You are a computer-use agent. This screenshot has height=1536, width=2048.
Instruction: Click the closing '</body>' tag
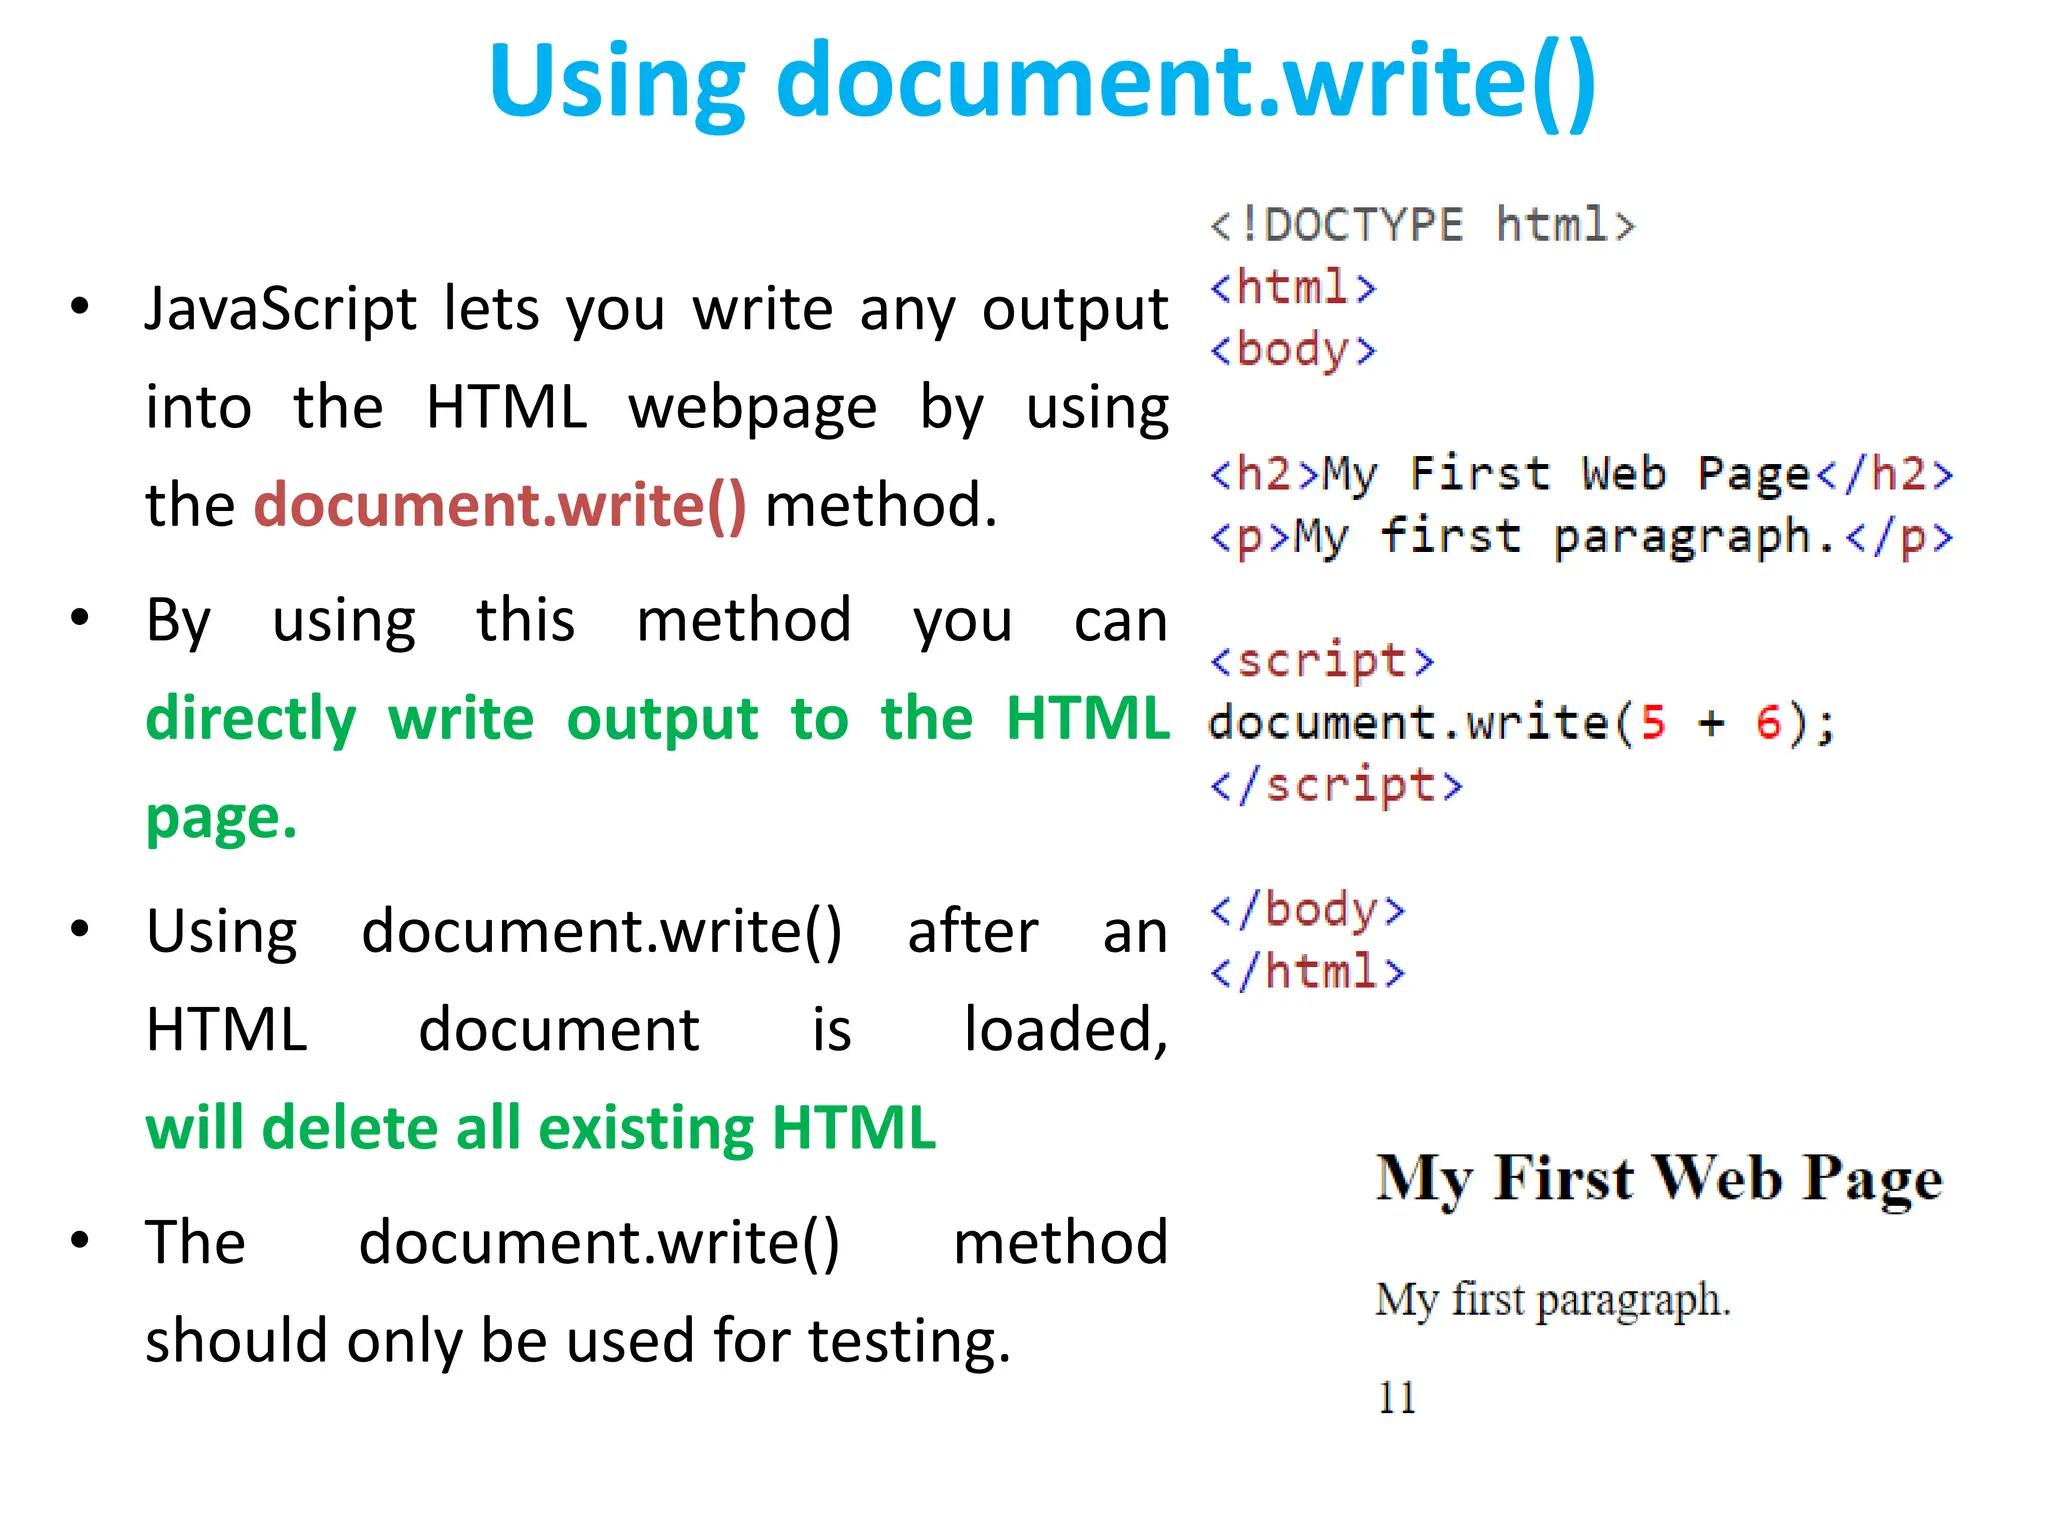click(1308, 911)
